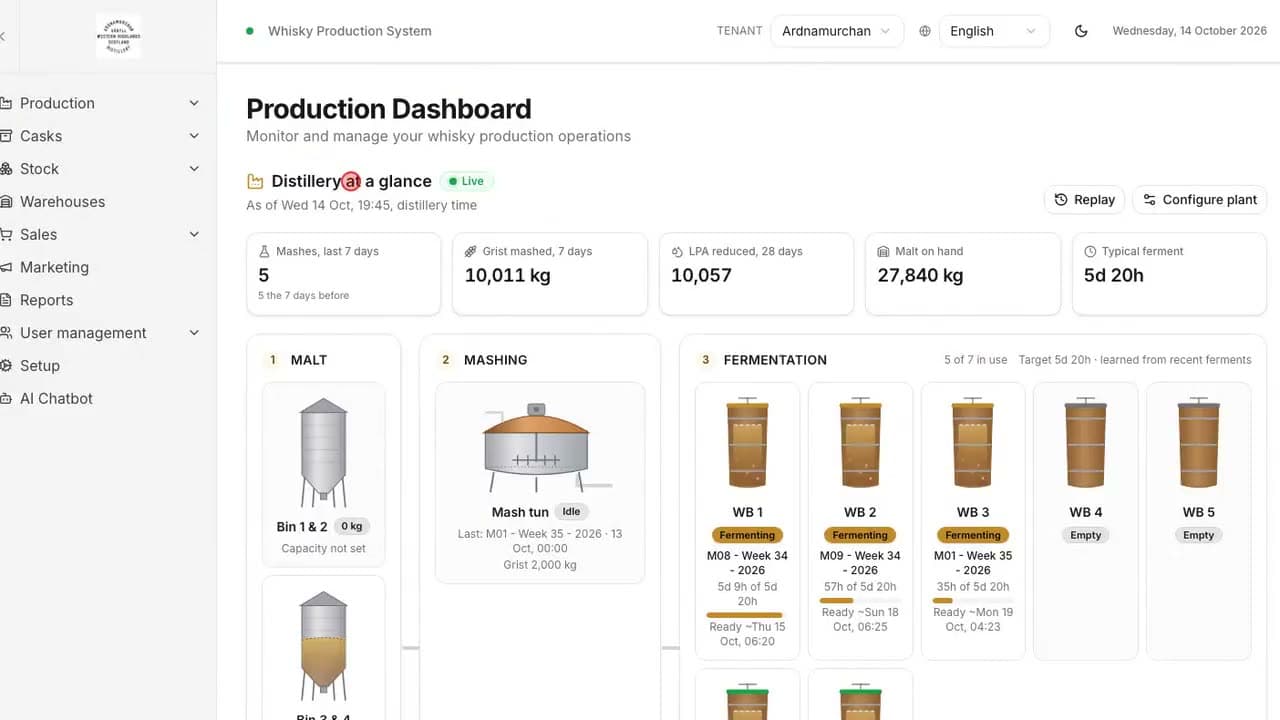Select the WB 2 washback vessel
1280x720 pixels.
click(860, 442)
